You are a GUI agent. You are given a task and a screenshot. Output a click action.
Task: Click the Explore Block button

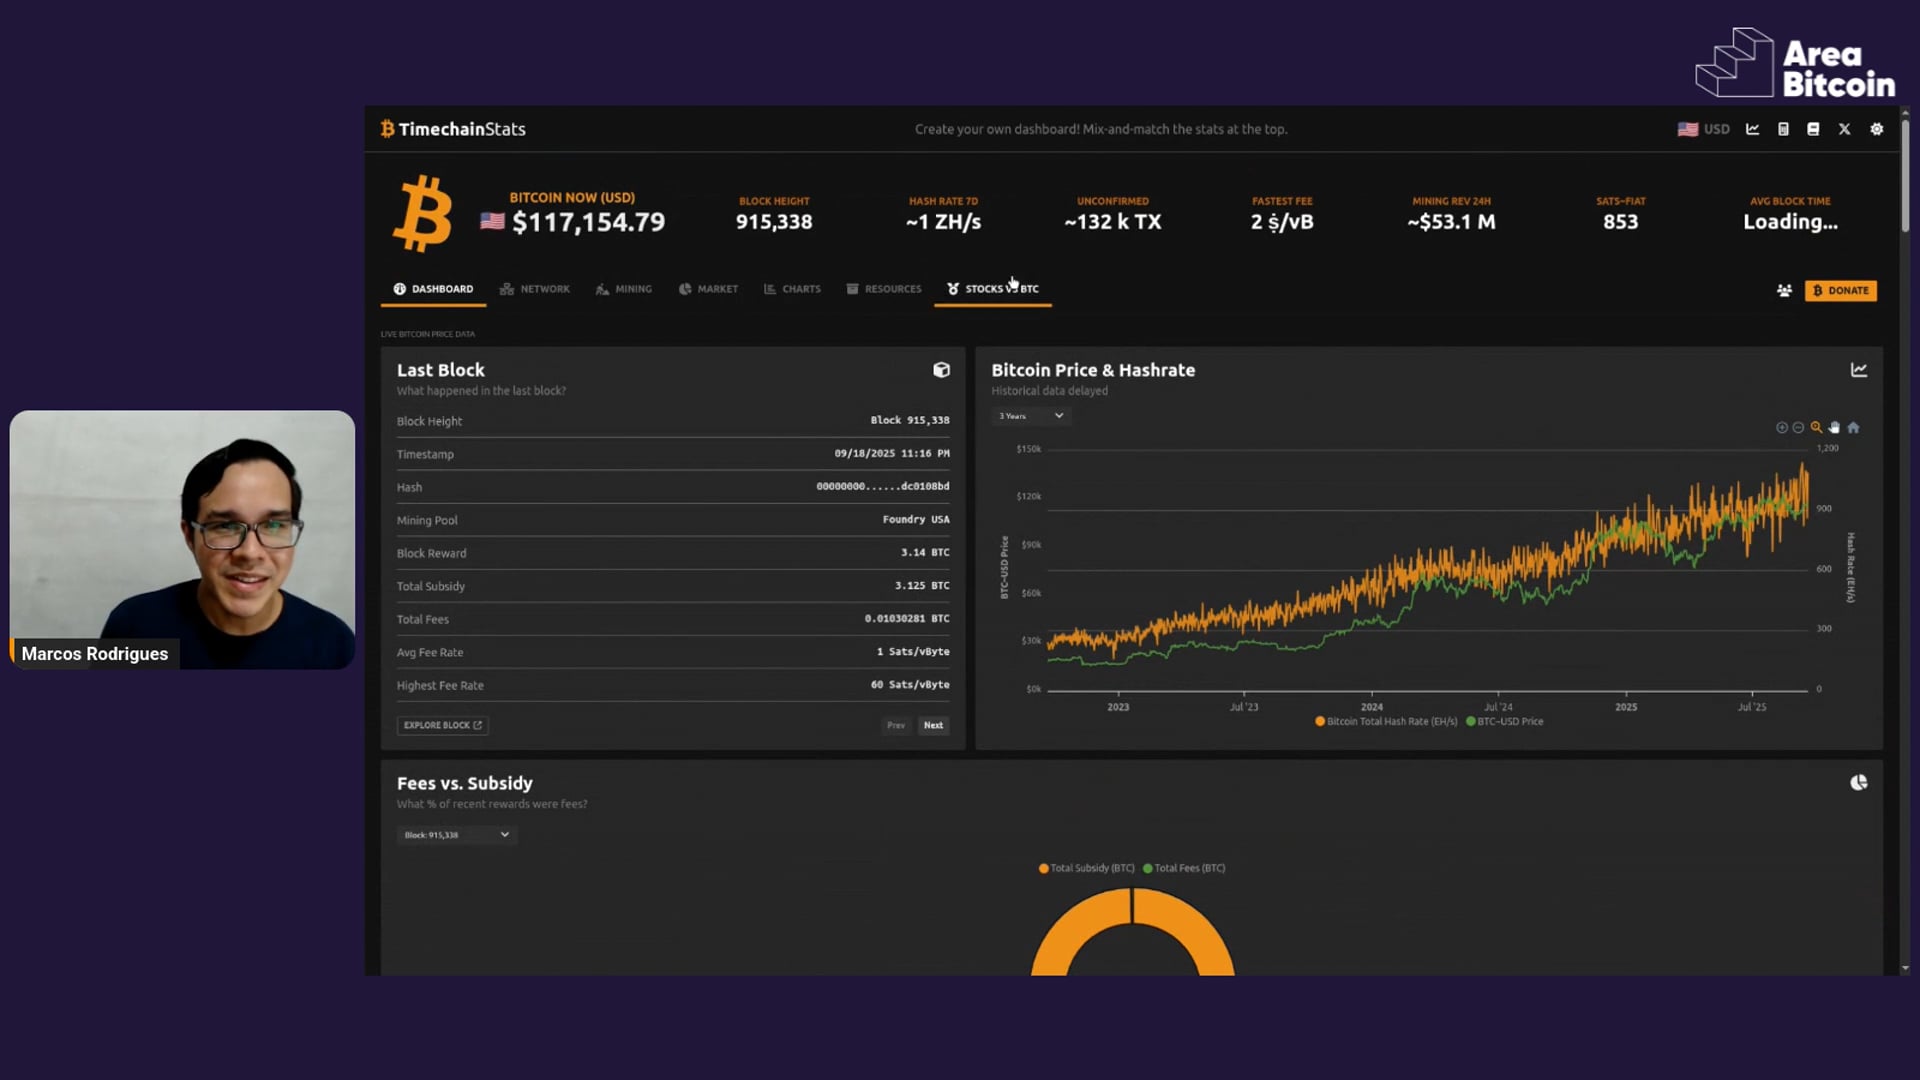click(x=442, y=725)
